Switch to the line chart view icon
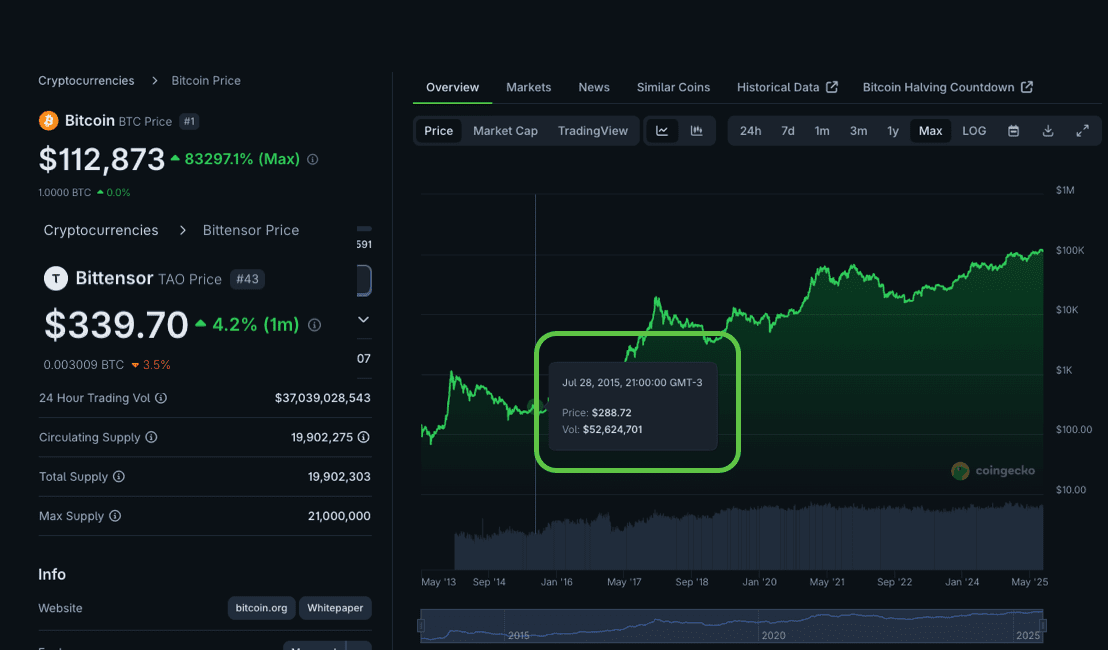This screenshot has height=650, width=1108. click(x=662, y=131)
